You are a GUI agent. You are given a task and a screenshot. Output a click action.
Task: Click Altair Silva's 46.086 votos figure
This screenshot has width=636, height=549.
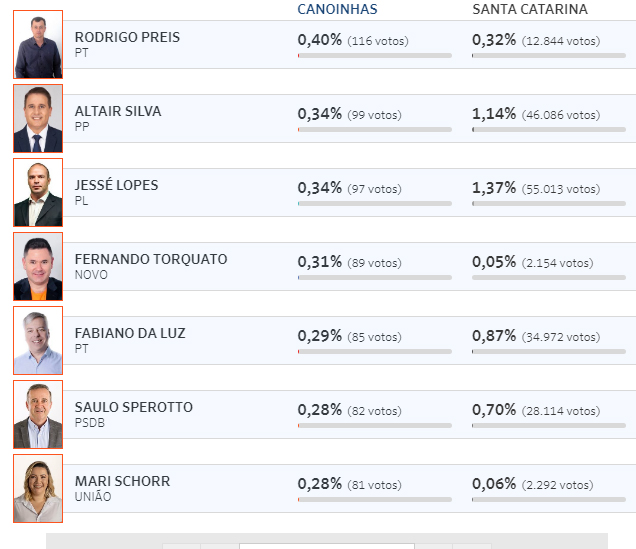coord(561,115)
